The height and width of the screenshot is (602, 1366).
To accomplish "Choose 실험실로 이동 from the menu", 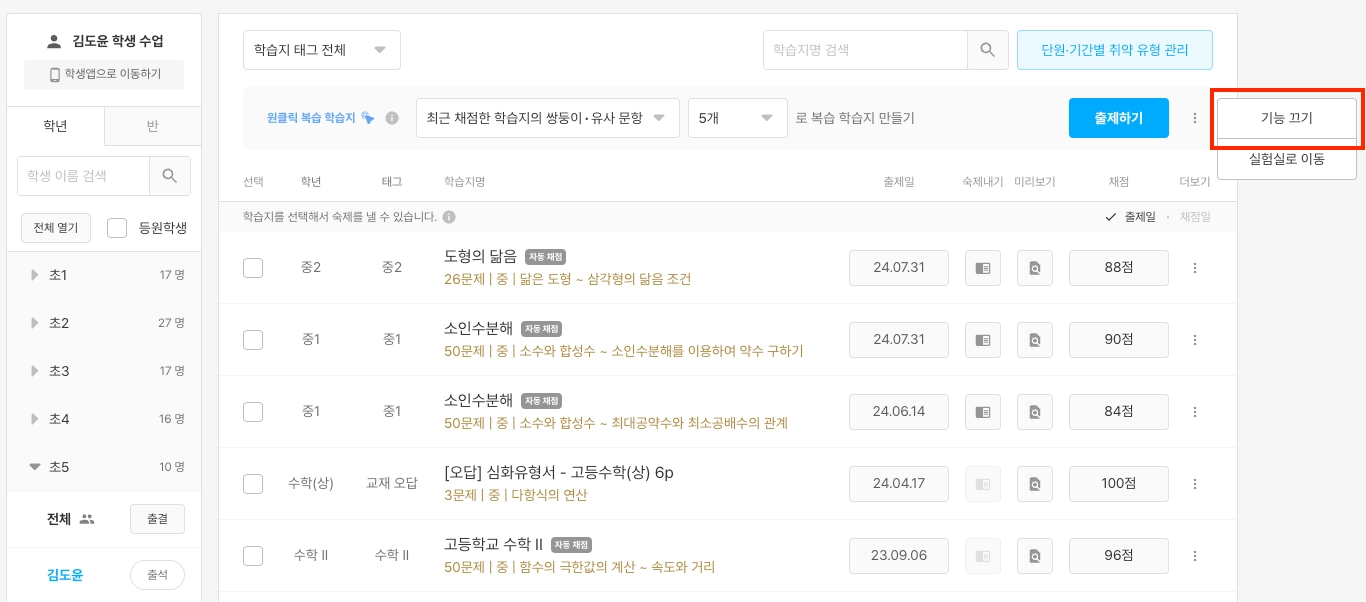I will [1286, 159].
